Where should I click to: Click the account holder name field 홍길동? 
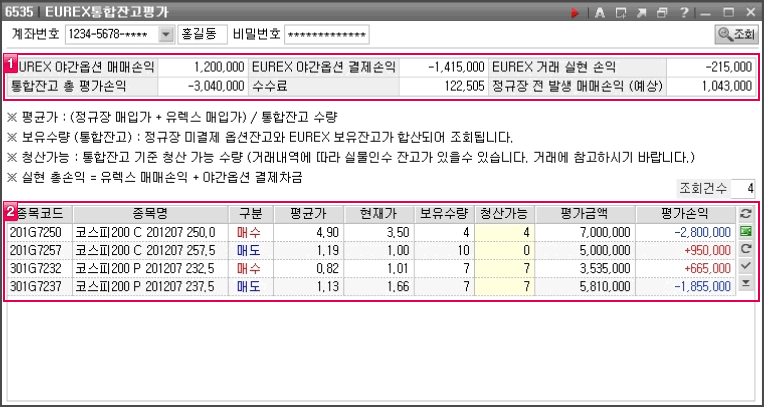(203, 35)
